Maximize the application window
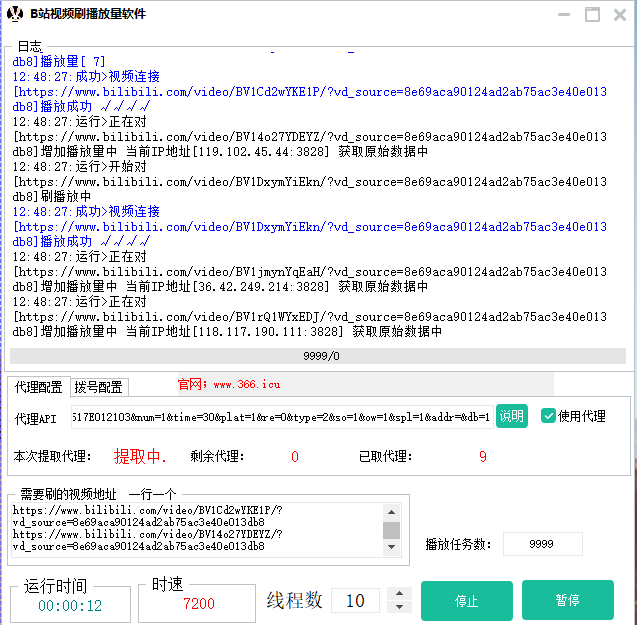637x625 pixels. [x=592, y=14]
